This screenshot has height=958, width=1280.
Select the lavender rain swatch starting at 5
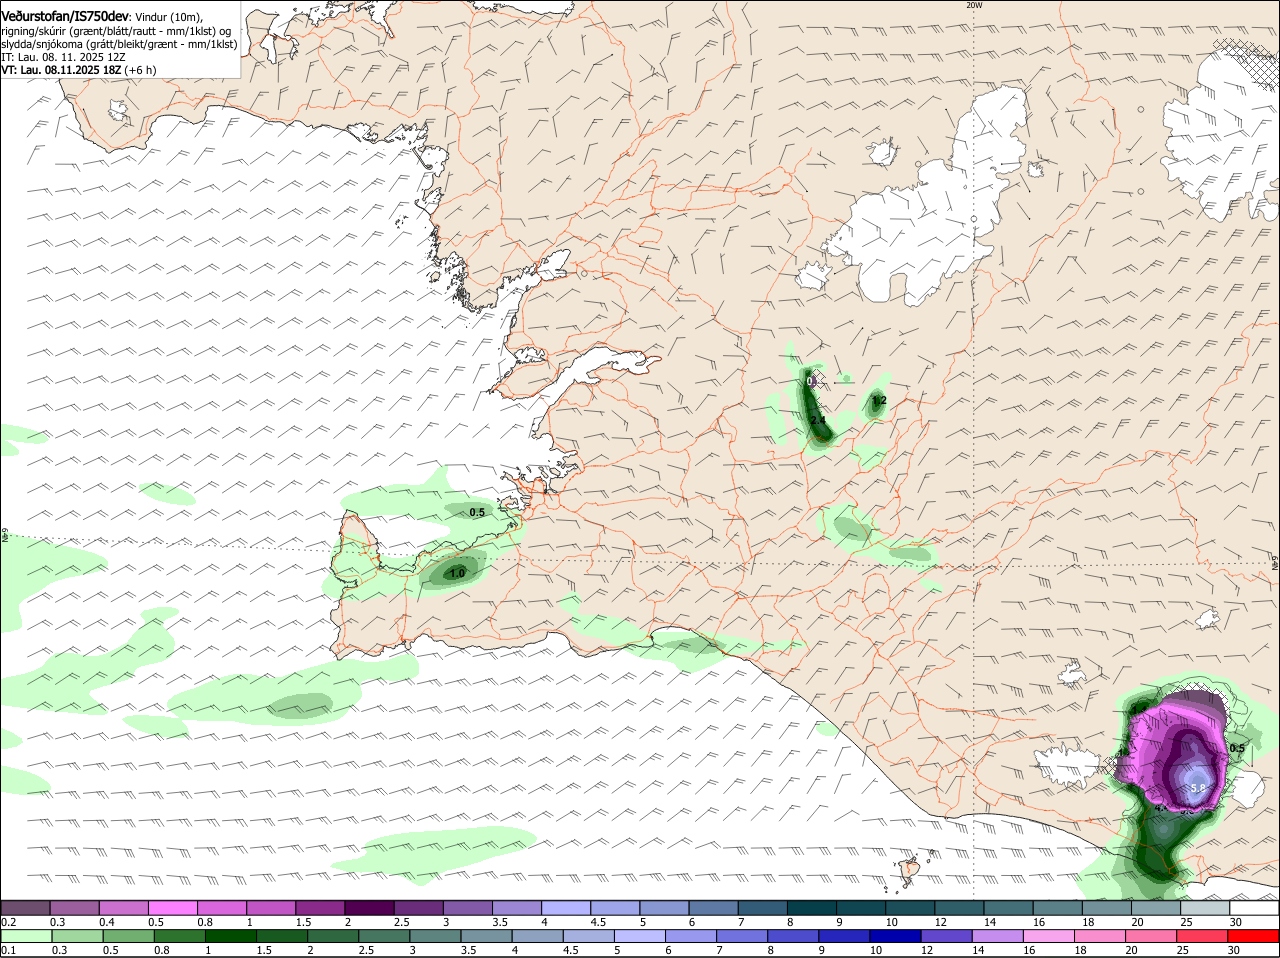tap(639, 936)
